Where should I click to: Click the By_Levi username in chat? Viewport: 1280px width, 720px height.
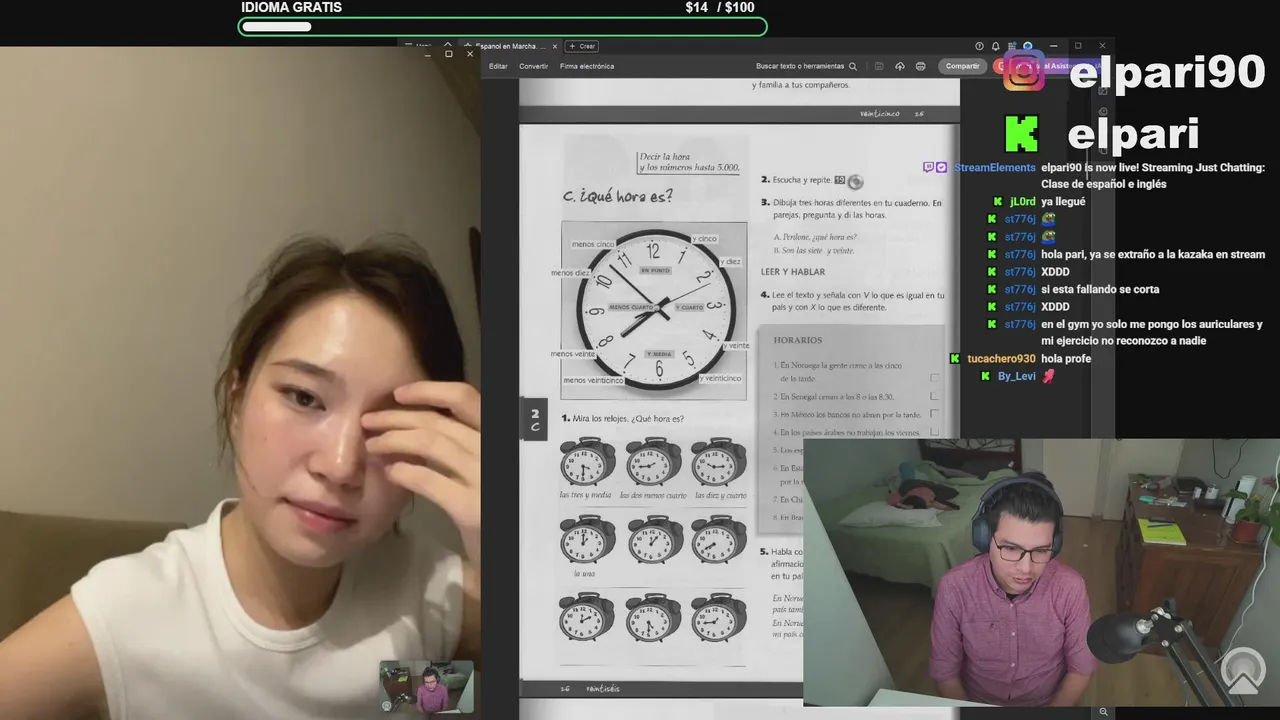coord(1016,376)
